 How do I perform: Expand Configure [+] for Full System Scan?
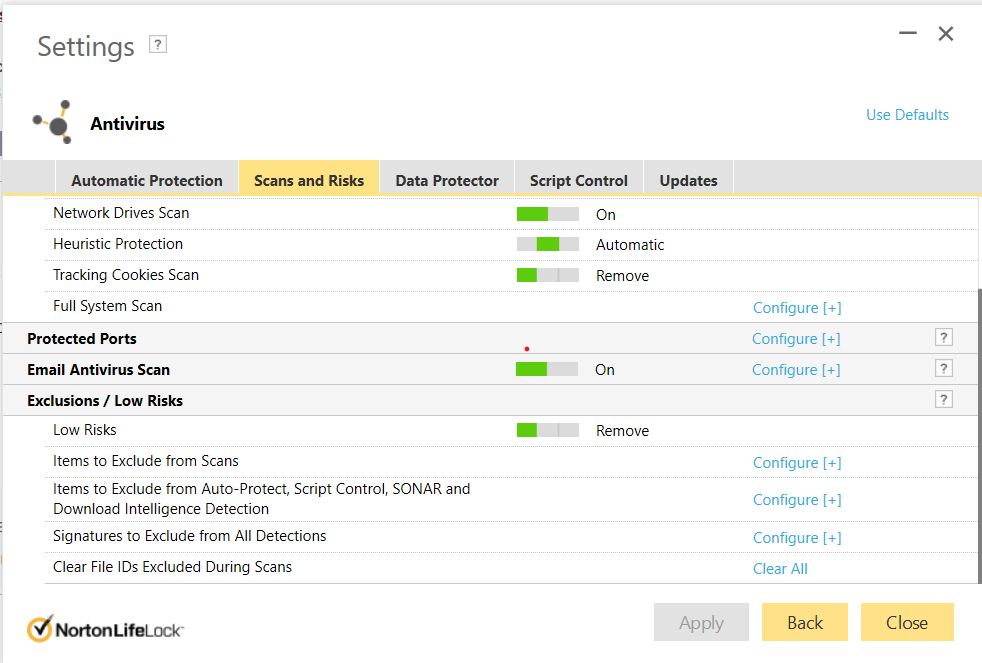click(796, 308)
